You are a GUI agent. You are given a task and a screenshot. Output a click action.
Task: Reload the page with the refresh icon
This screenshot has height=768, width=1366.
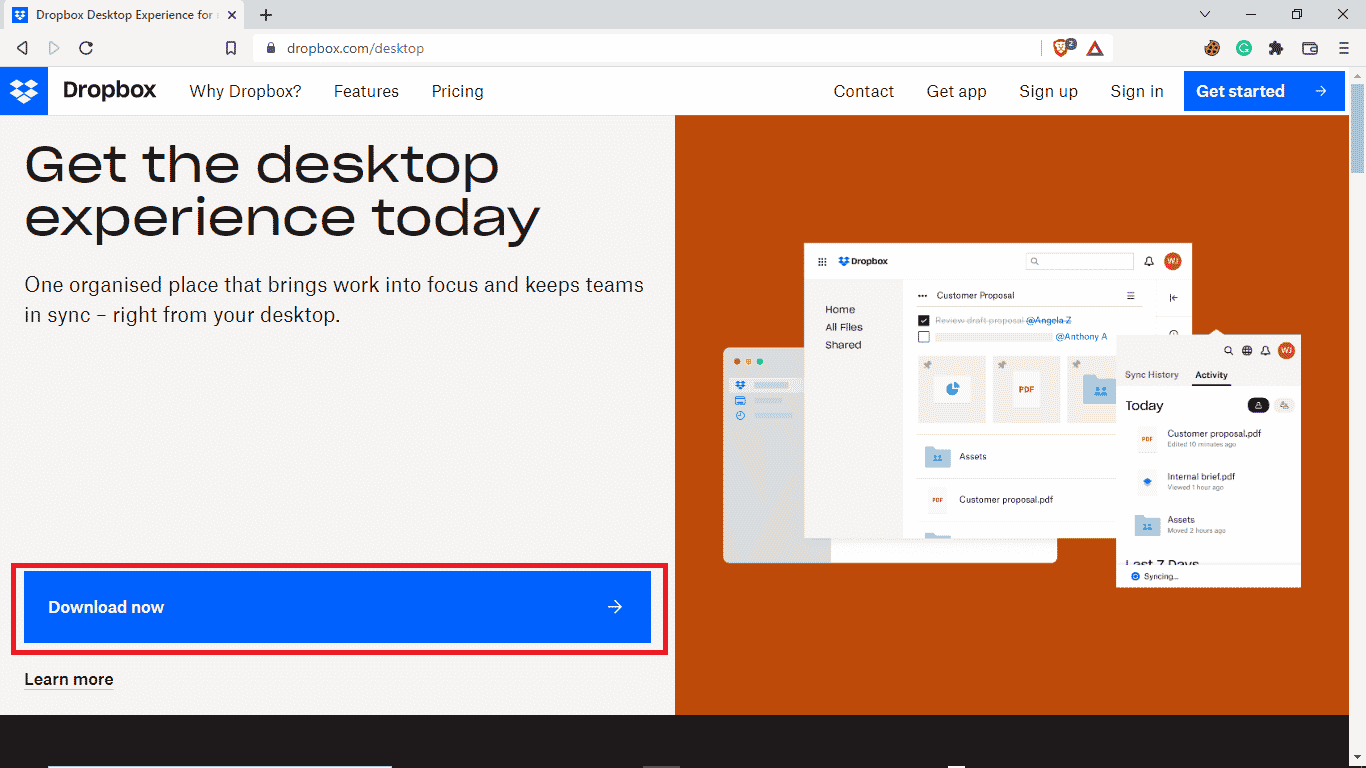point(86,48)
